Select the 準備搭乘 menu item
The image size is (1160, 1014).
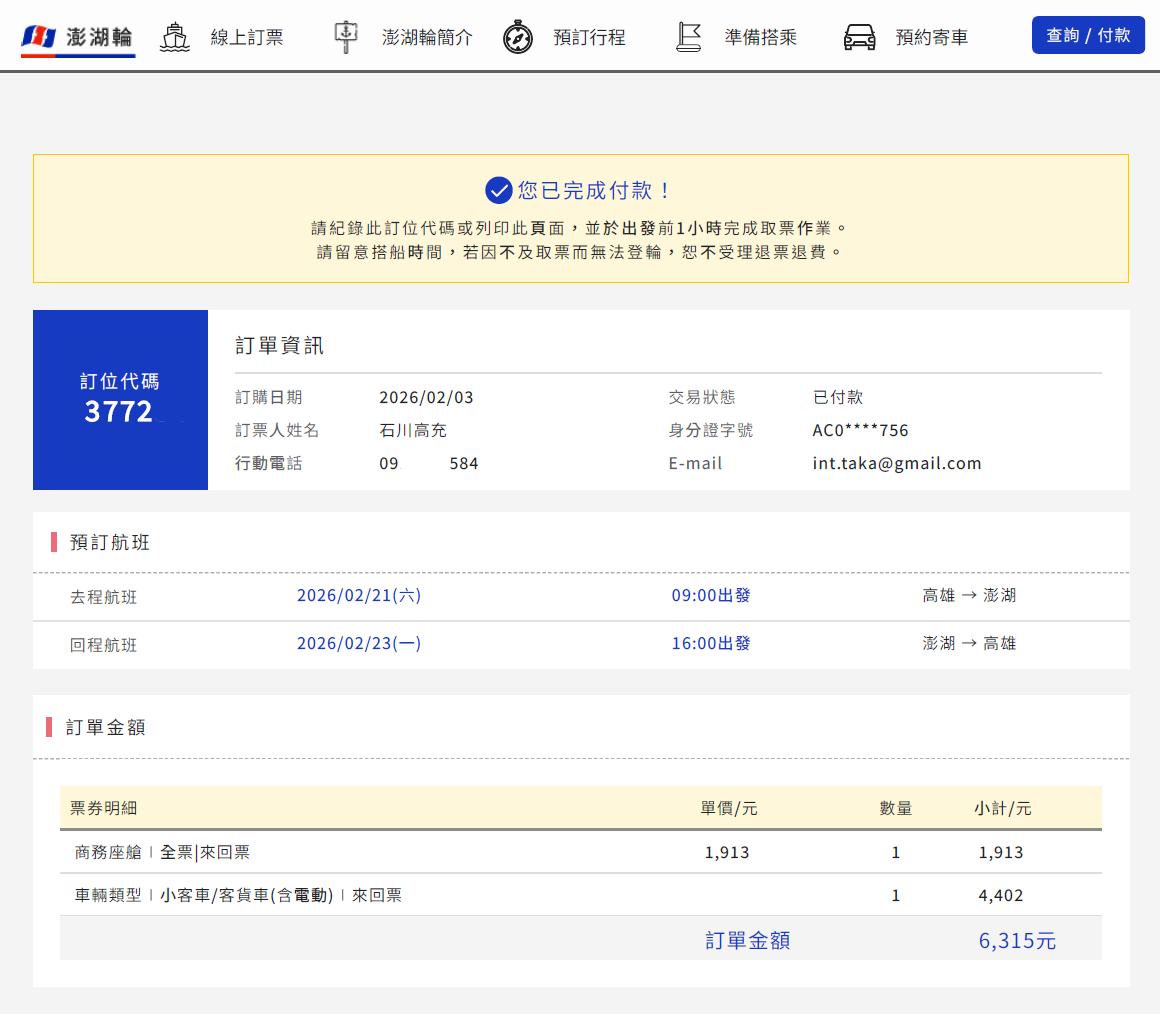click(x=760, y=38)
